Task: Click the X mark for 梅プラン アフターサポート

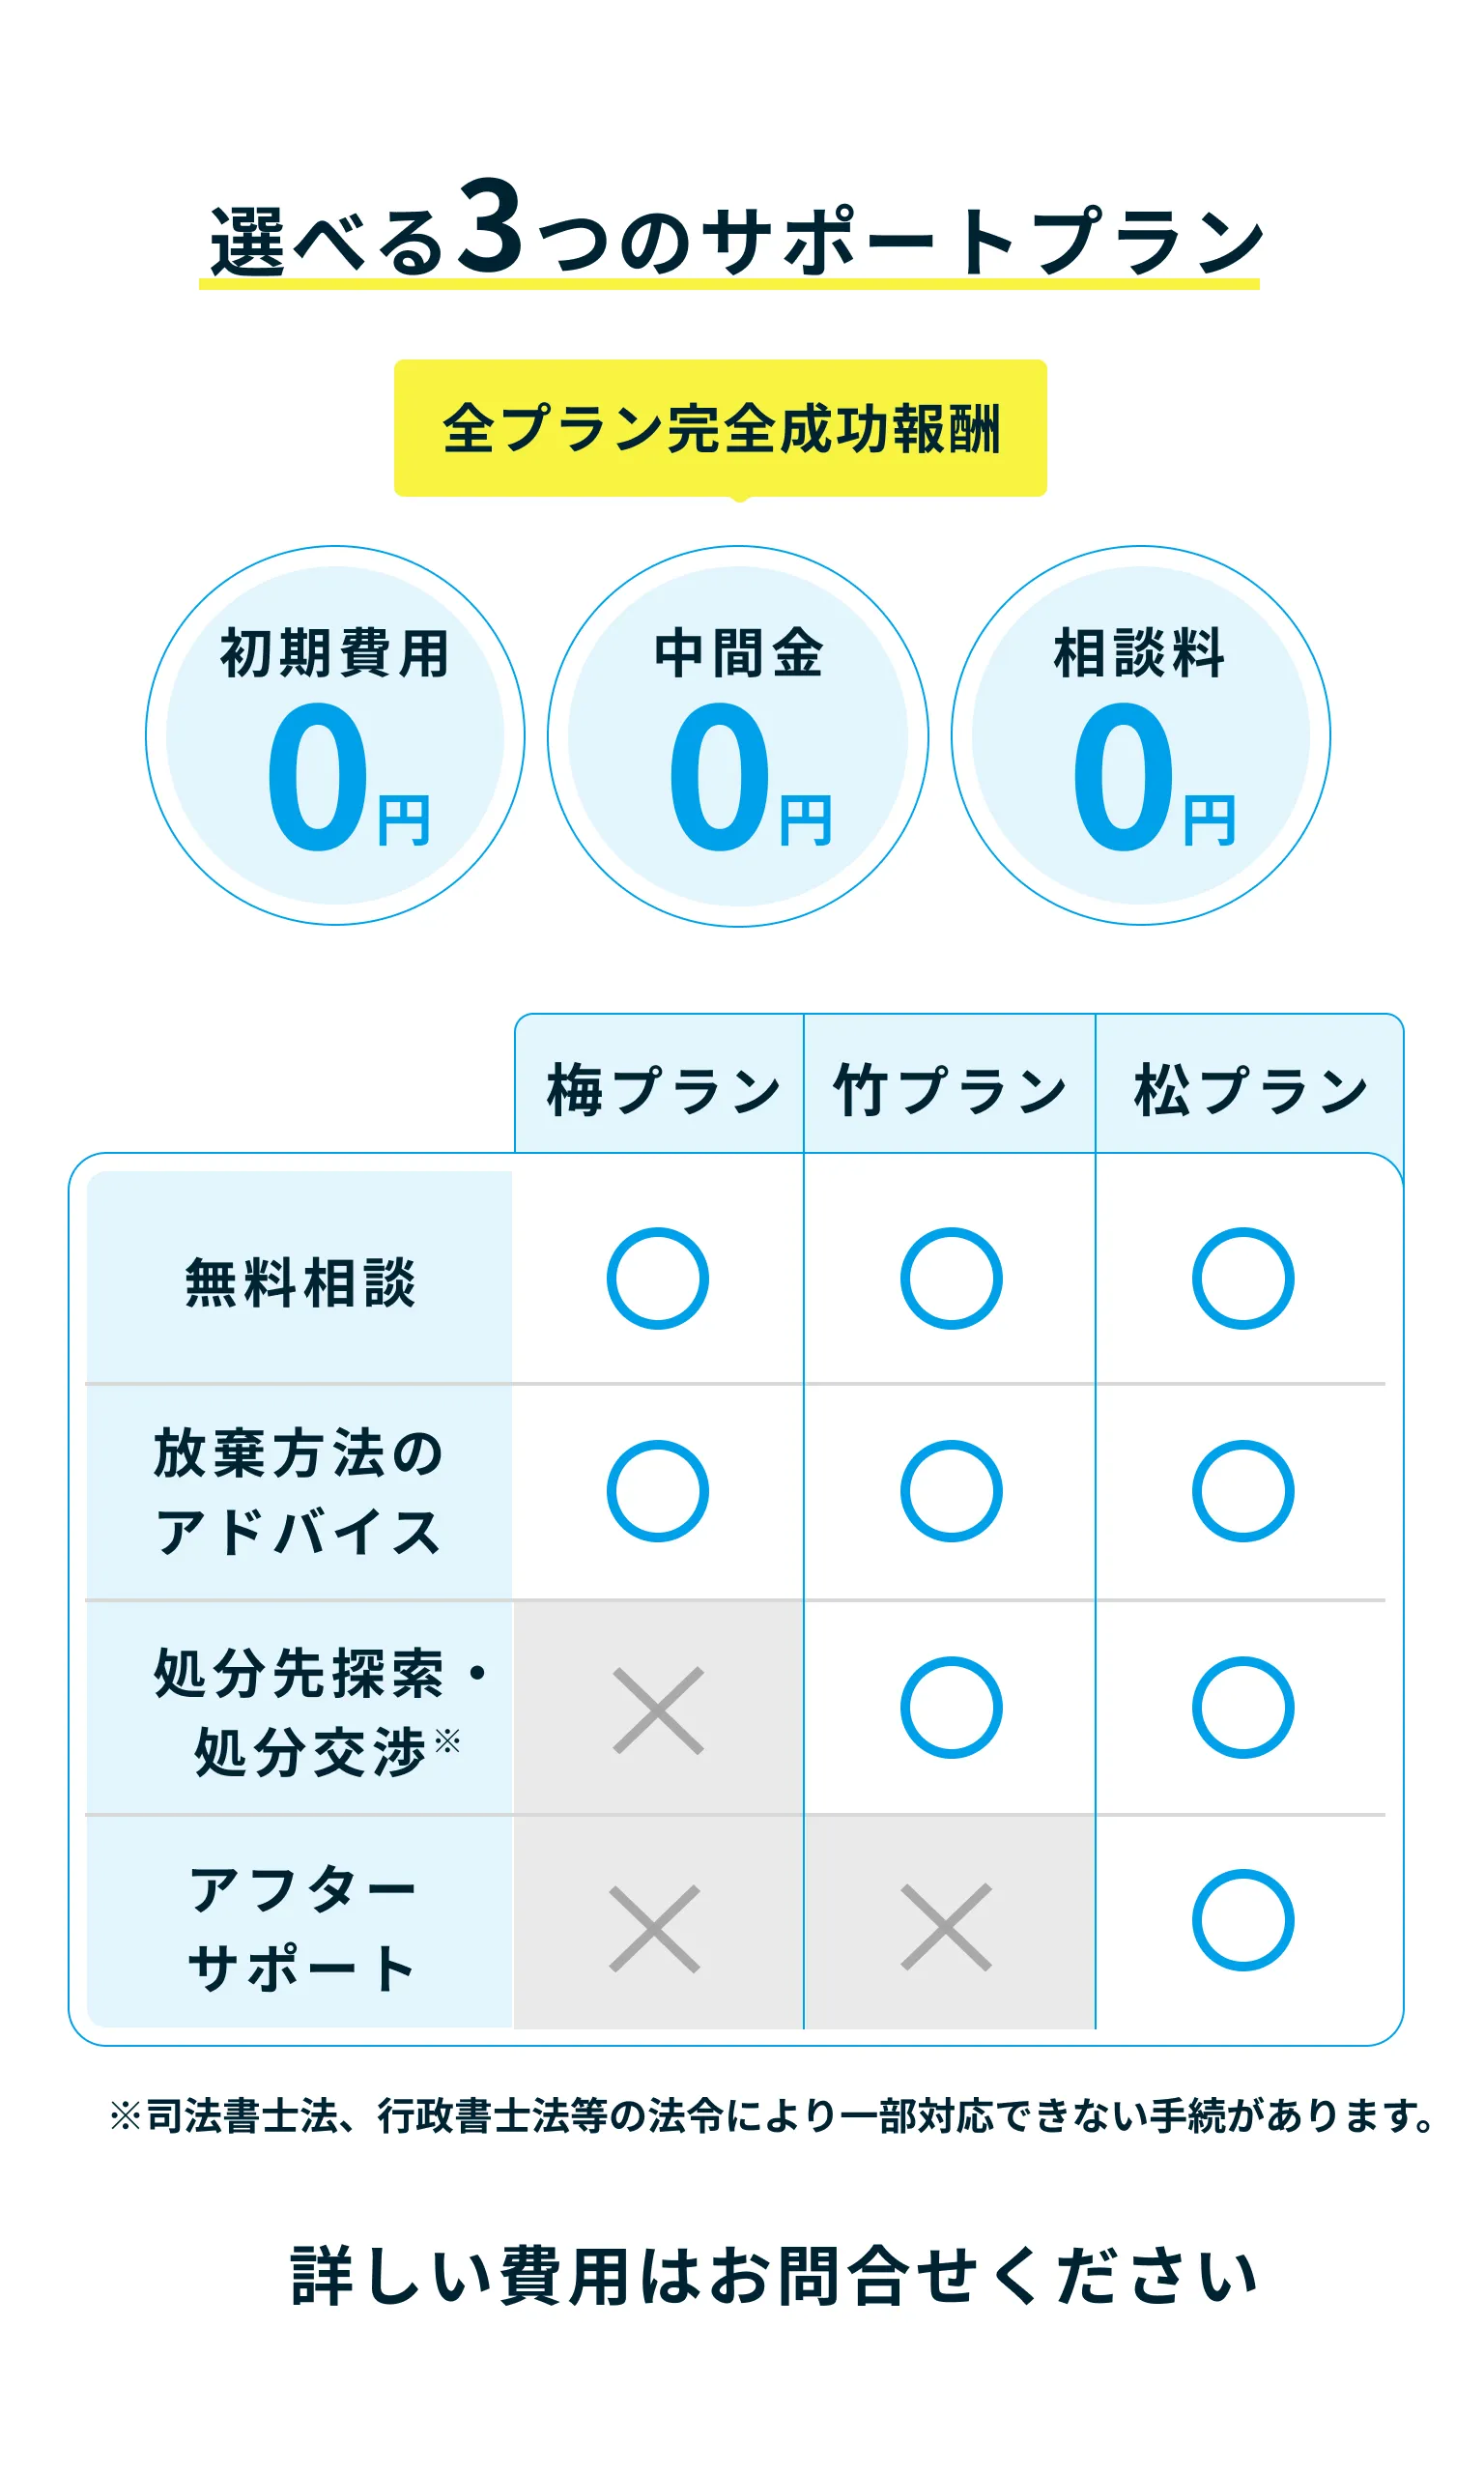Action: pyautogui.click(x=654, y=1929)
